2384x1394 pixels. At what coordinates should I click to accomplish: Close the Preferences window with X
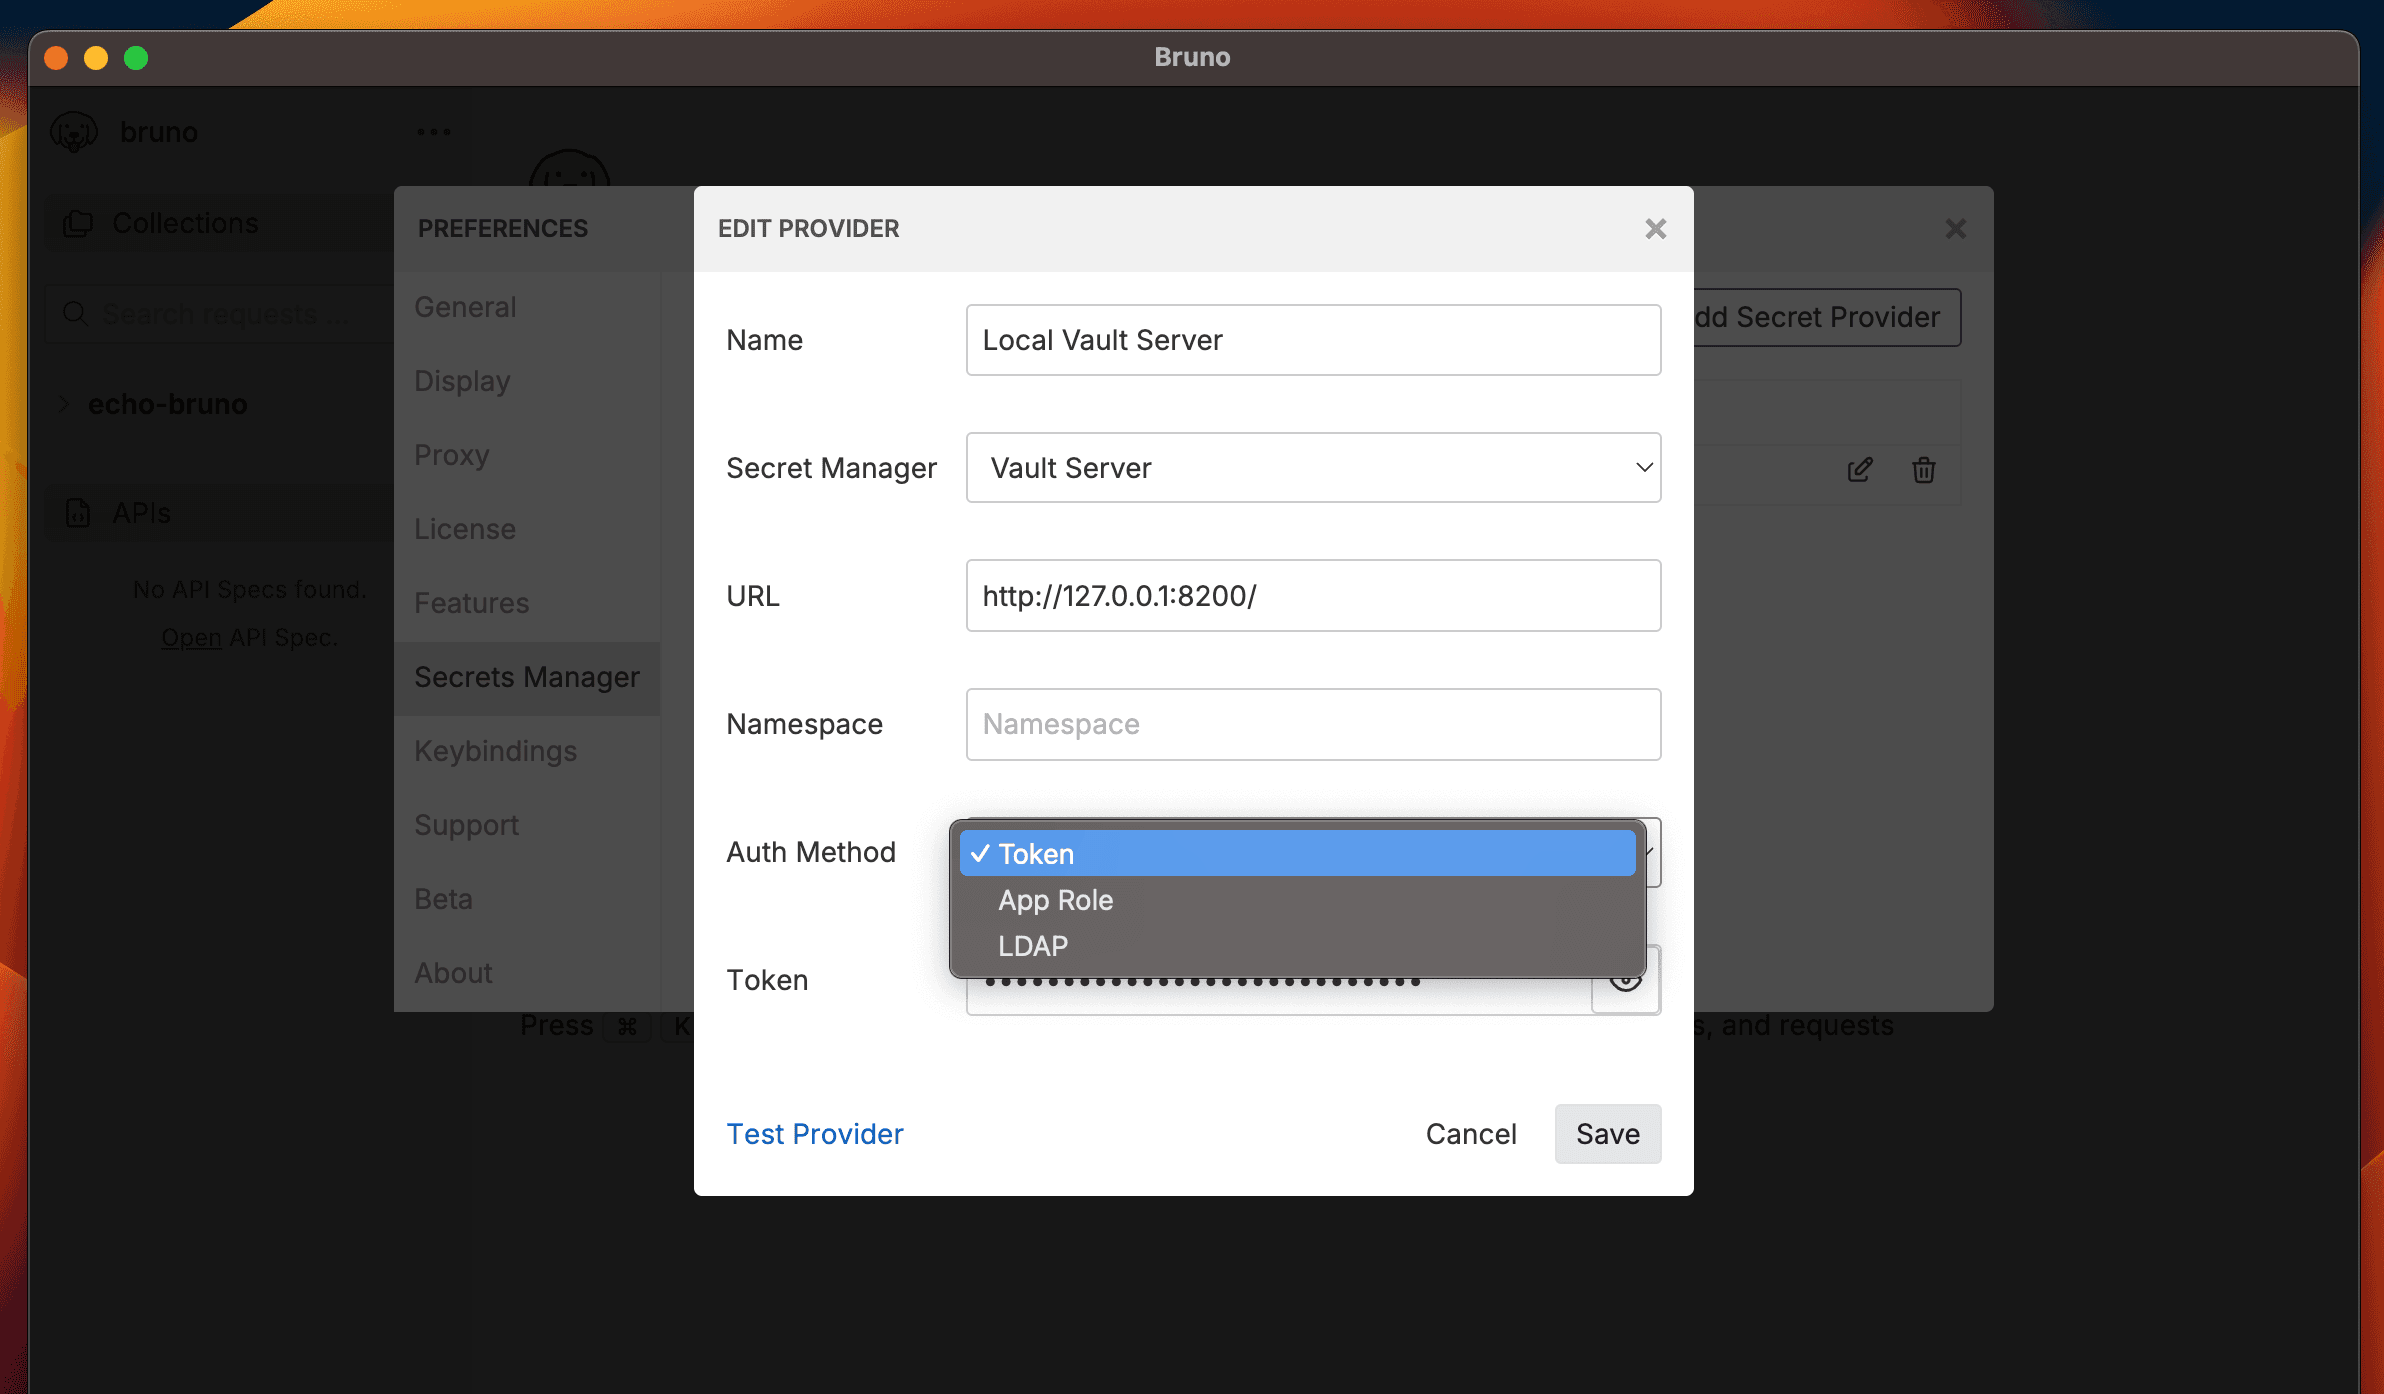tap(1955, 229)
